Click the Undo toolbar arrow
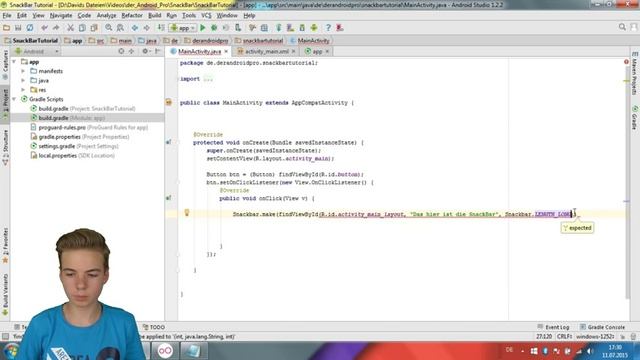This screenshot has height=360, width=640. click(44, 28)
